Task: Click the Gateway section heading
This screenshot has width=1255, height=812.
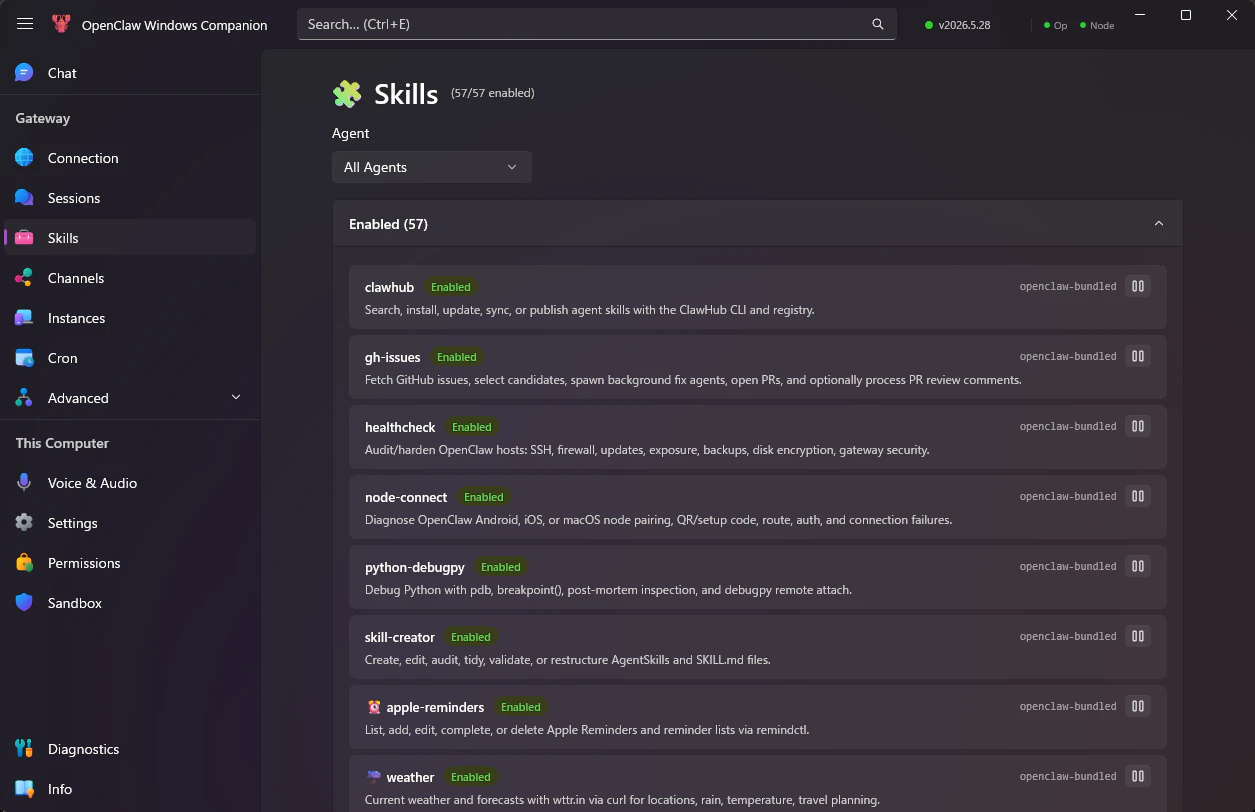Action: 43,118
